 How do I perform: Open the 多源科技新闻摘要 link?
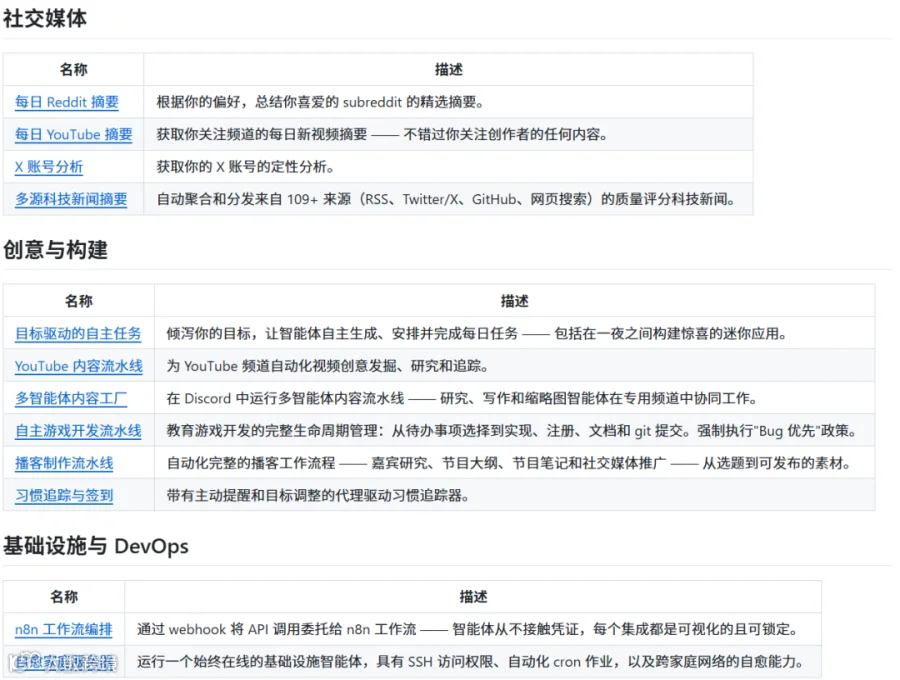71,199
